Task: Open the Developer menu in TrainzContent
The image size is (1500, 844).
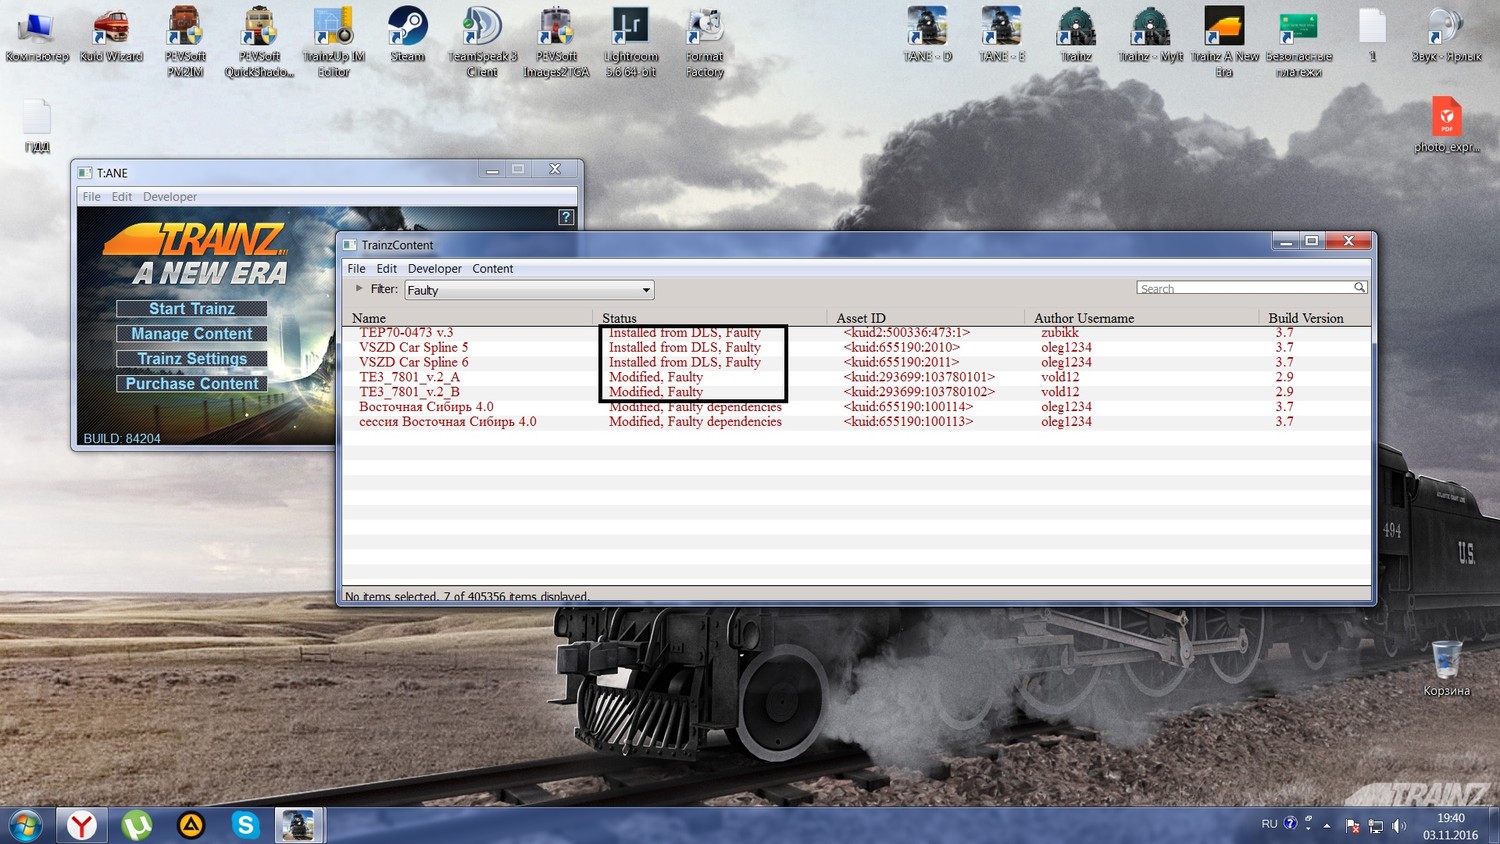Action: pyautogui.click(x=434, y=269)
